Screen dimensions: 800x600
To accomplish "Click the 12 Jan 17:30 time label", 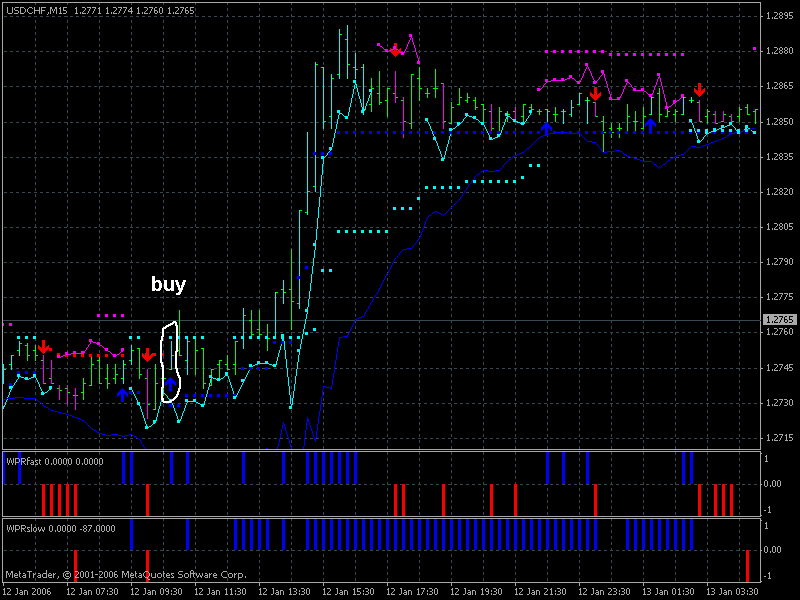I will [412, 592].
